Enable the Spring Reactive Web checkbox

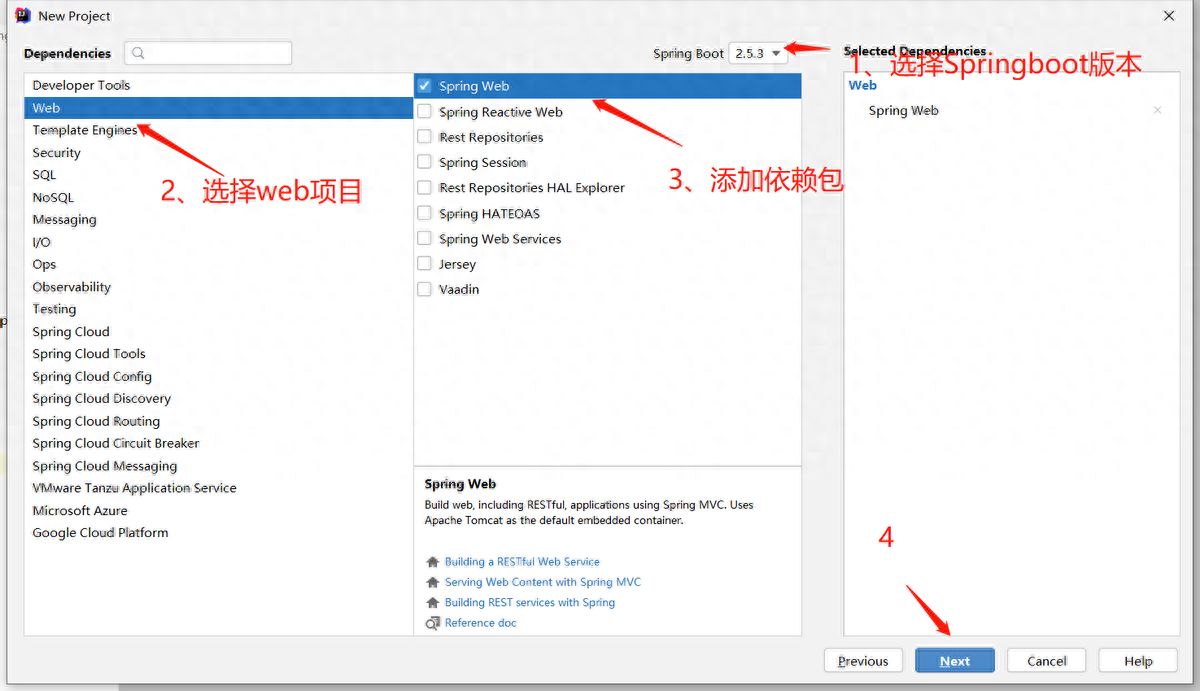425,111
